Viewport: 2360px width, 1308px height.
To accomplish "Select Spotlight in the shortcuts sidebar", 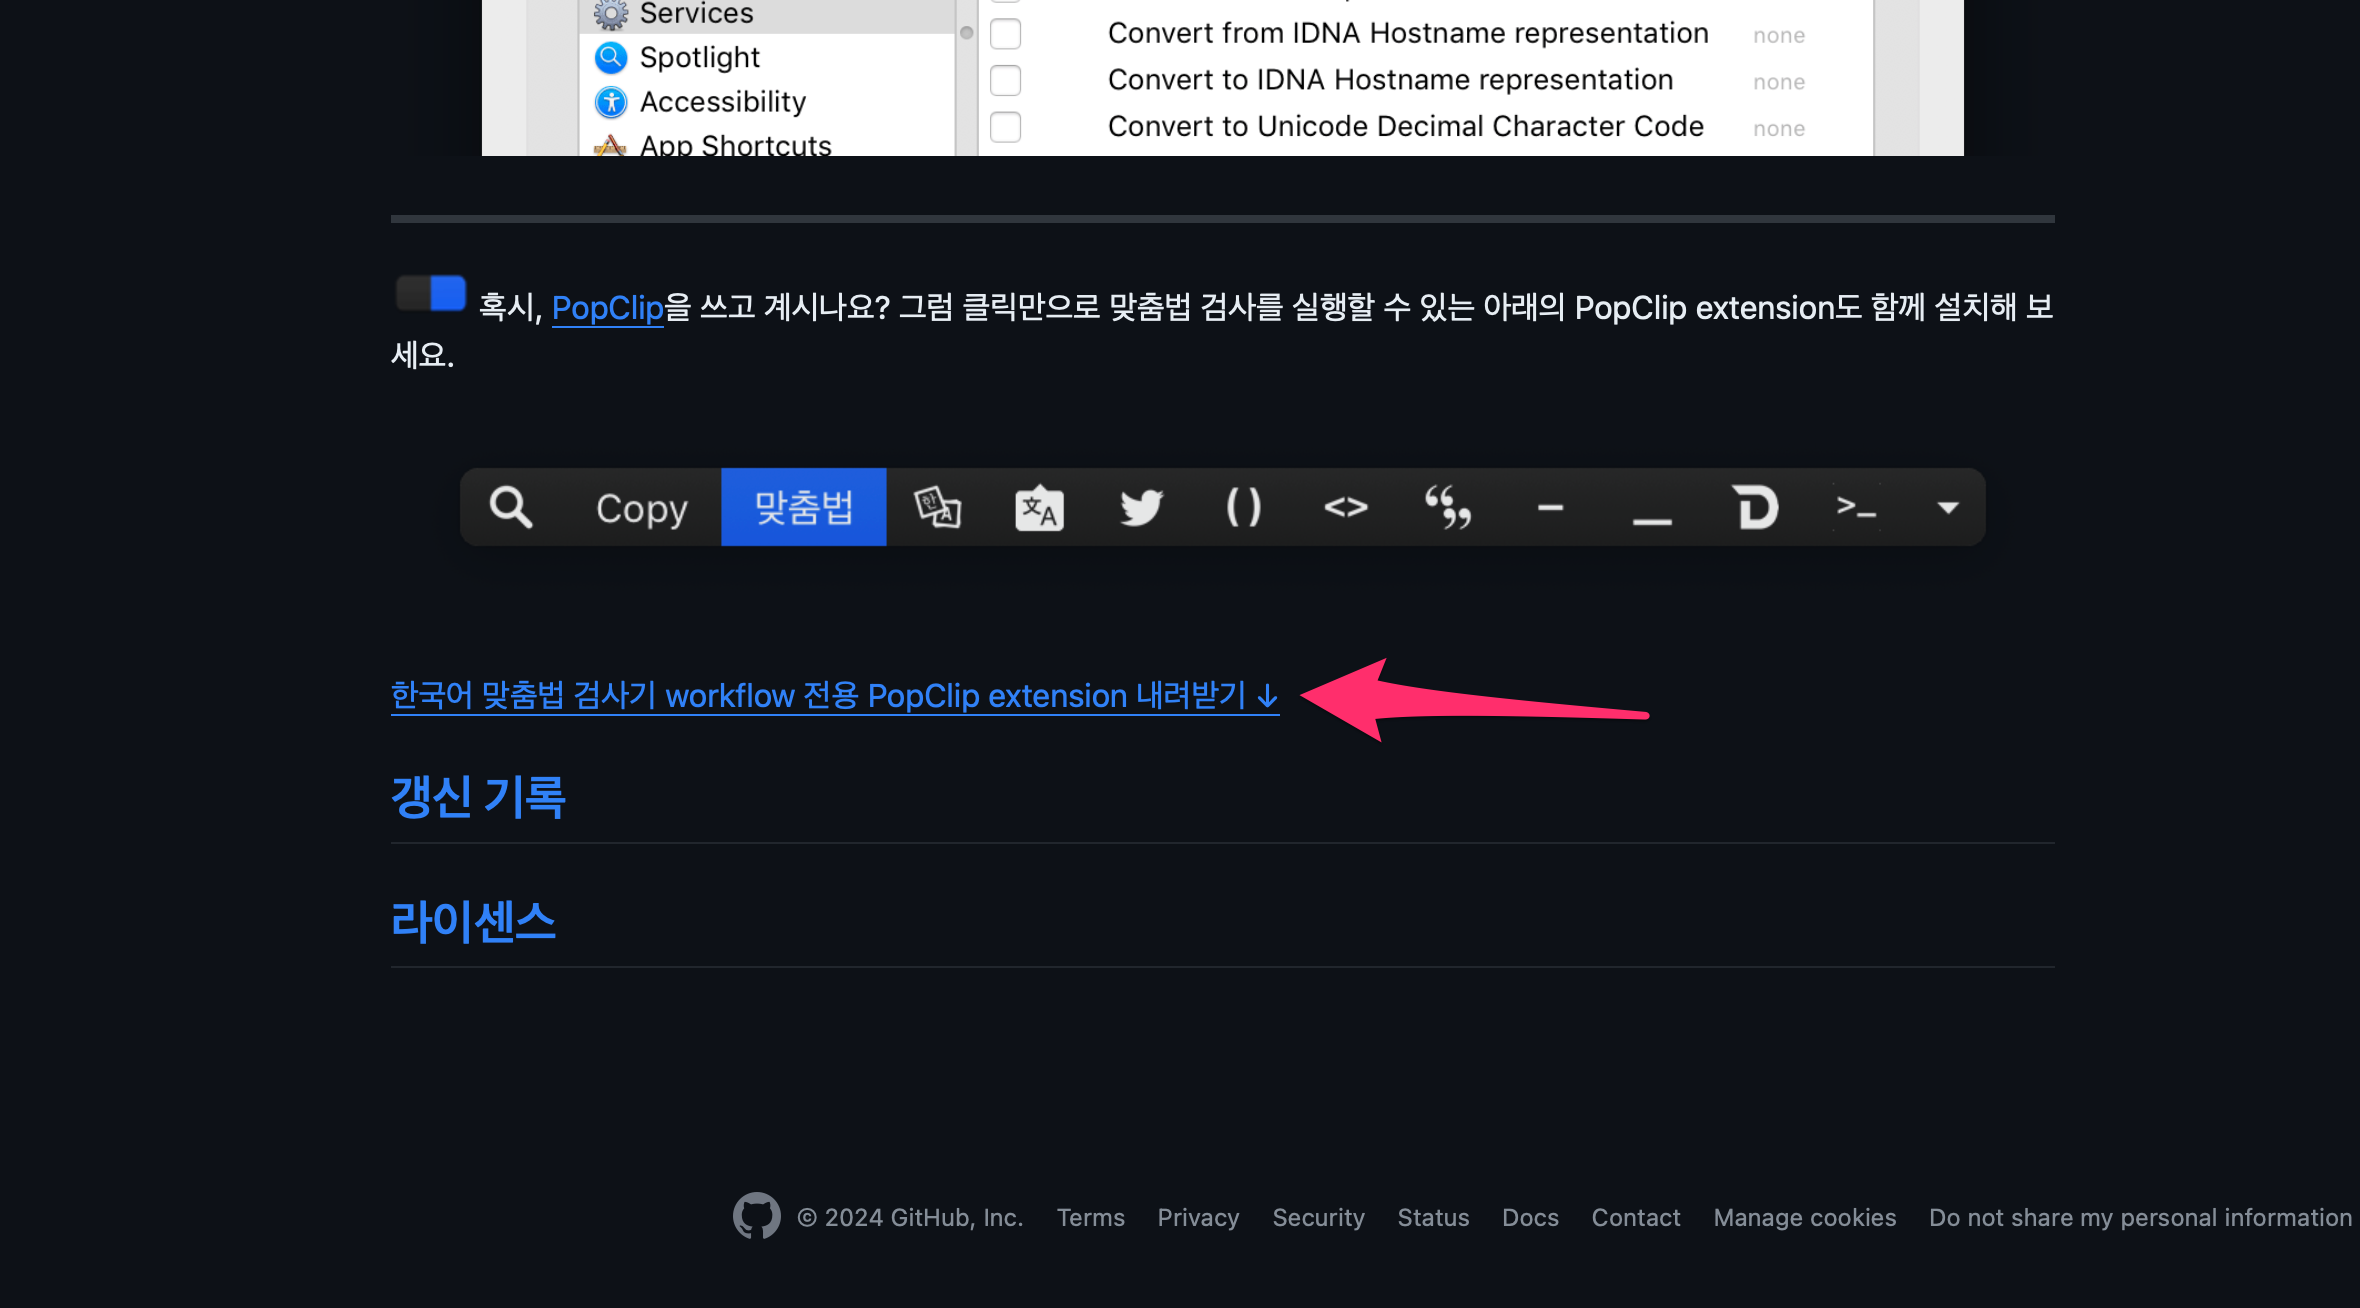I will (x=699, y=57).
